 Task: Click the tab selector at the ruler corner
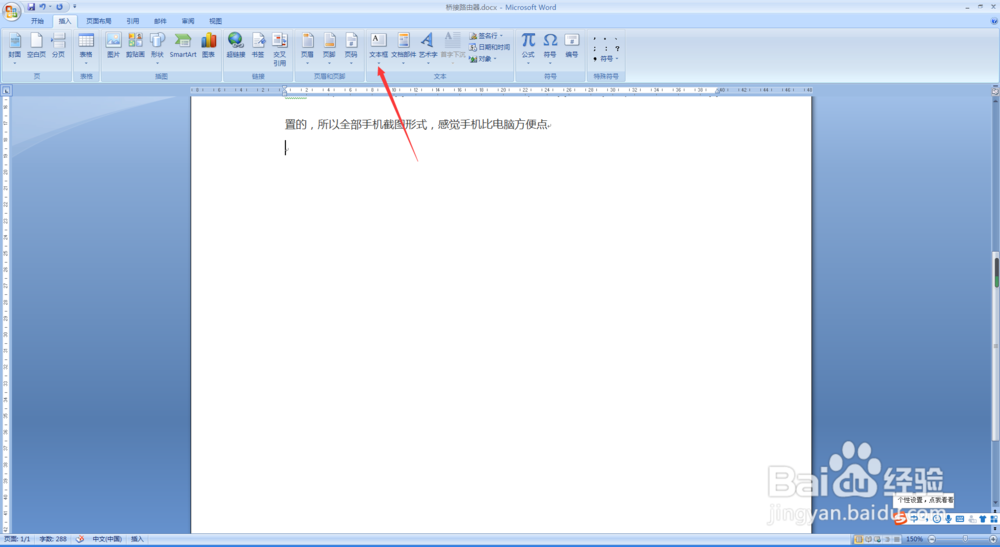tap(6, 91)
